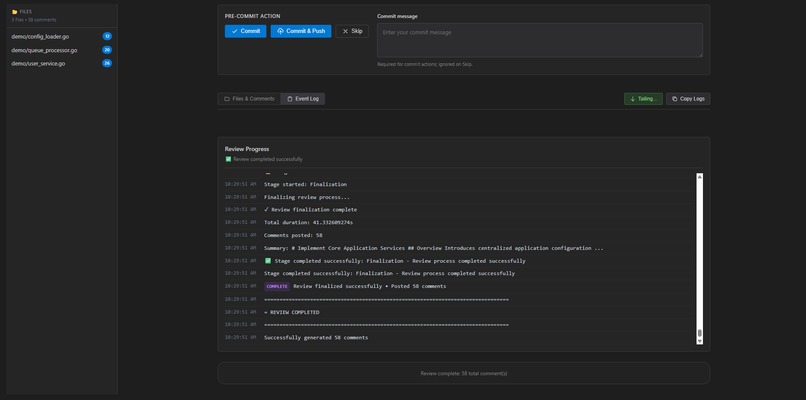Click the 12 comments badge for config_loader.go
Screen dimensions: 806x400
[x=107, y=37]
